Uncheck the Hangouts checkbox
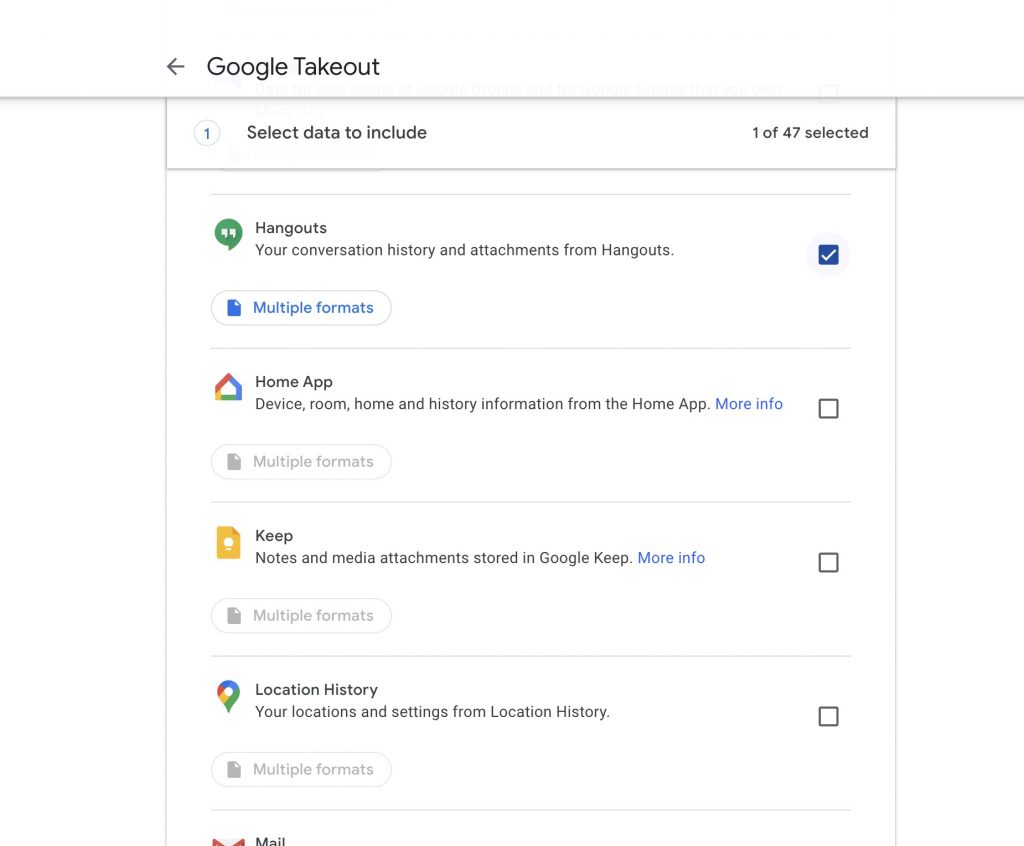The width and height of the screenshot is (1024, 846). pyautogui.click(x=828, y=255)
